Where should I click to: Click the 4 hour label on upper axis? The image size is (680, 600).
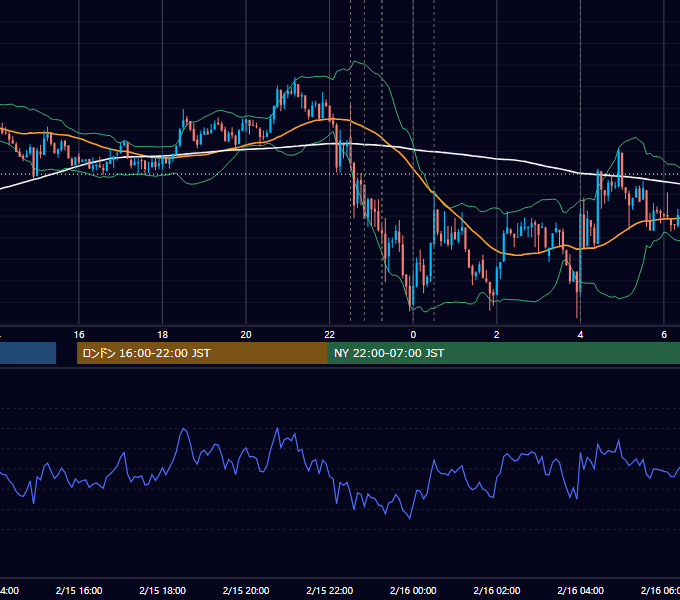[x=580, y=335]
